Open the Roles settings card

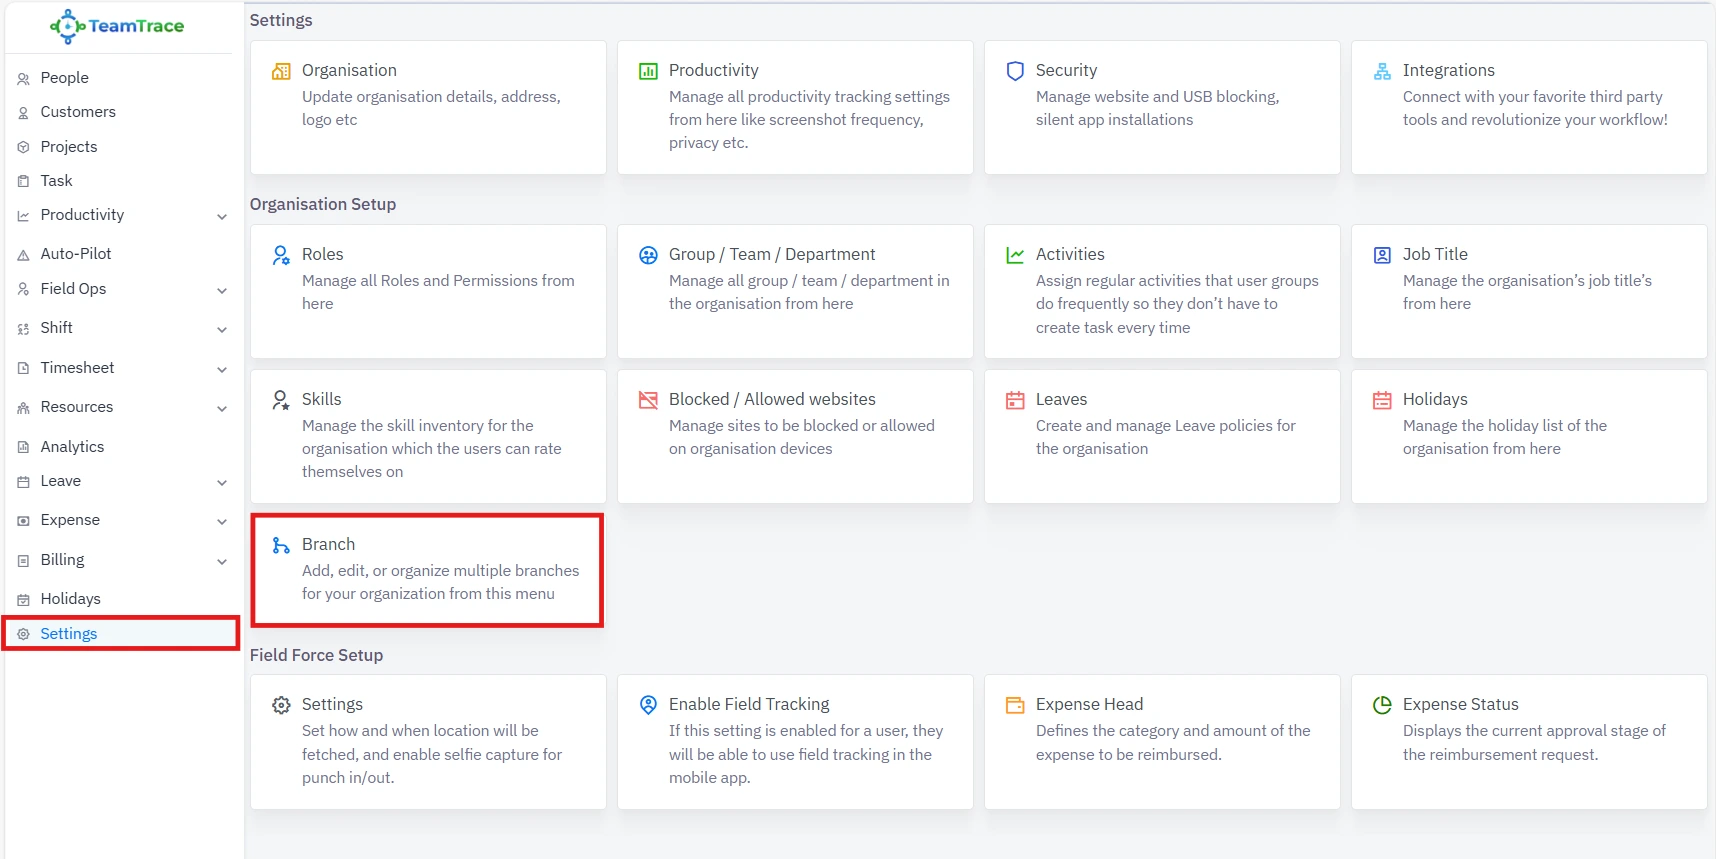click(x=428, y=291)
